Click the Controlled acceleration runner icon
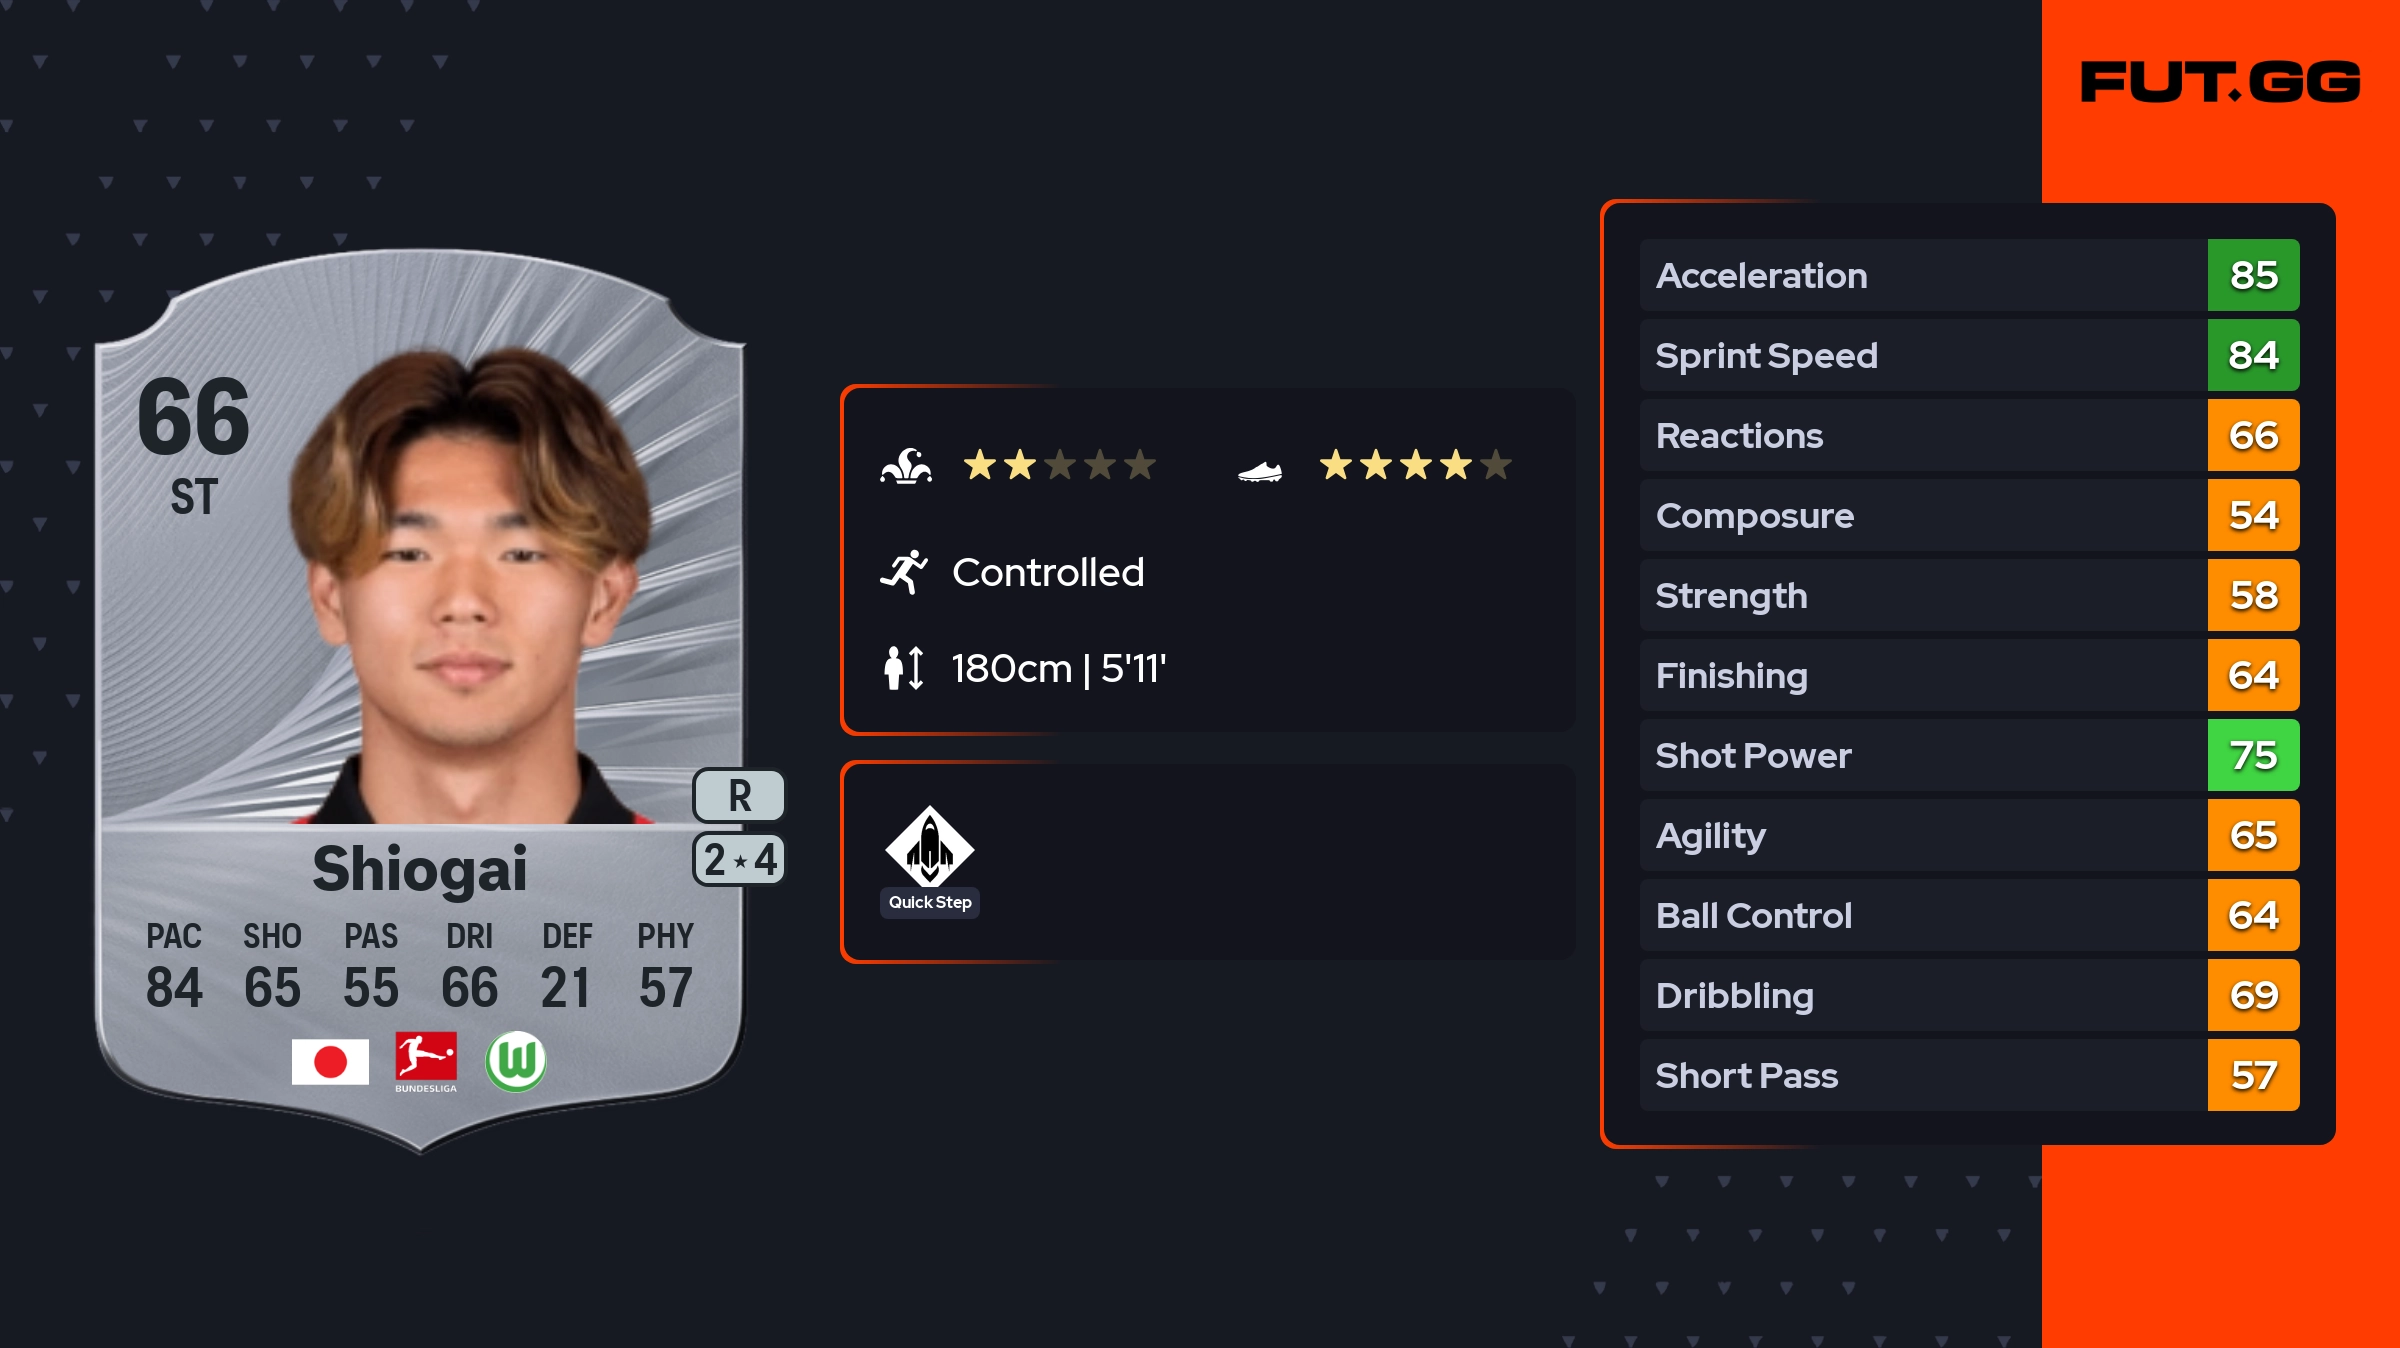Image resolution: width=2400 pixels, height=1348 pixels. pyautogui.click(x=904, y=572)
